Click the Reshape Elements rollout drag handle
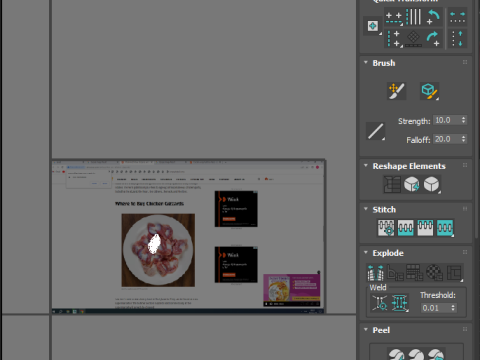 click(465, 165)
